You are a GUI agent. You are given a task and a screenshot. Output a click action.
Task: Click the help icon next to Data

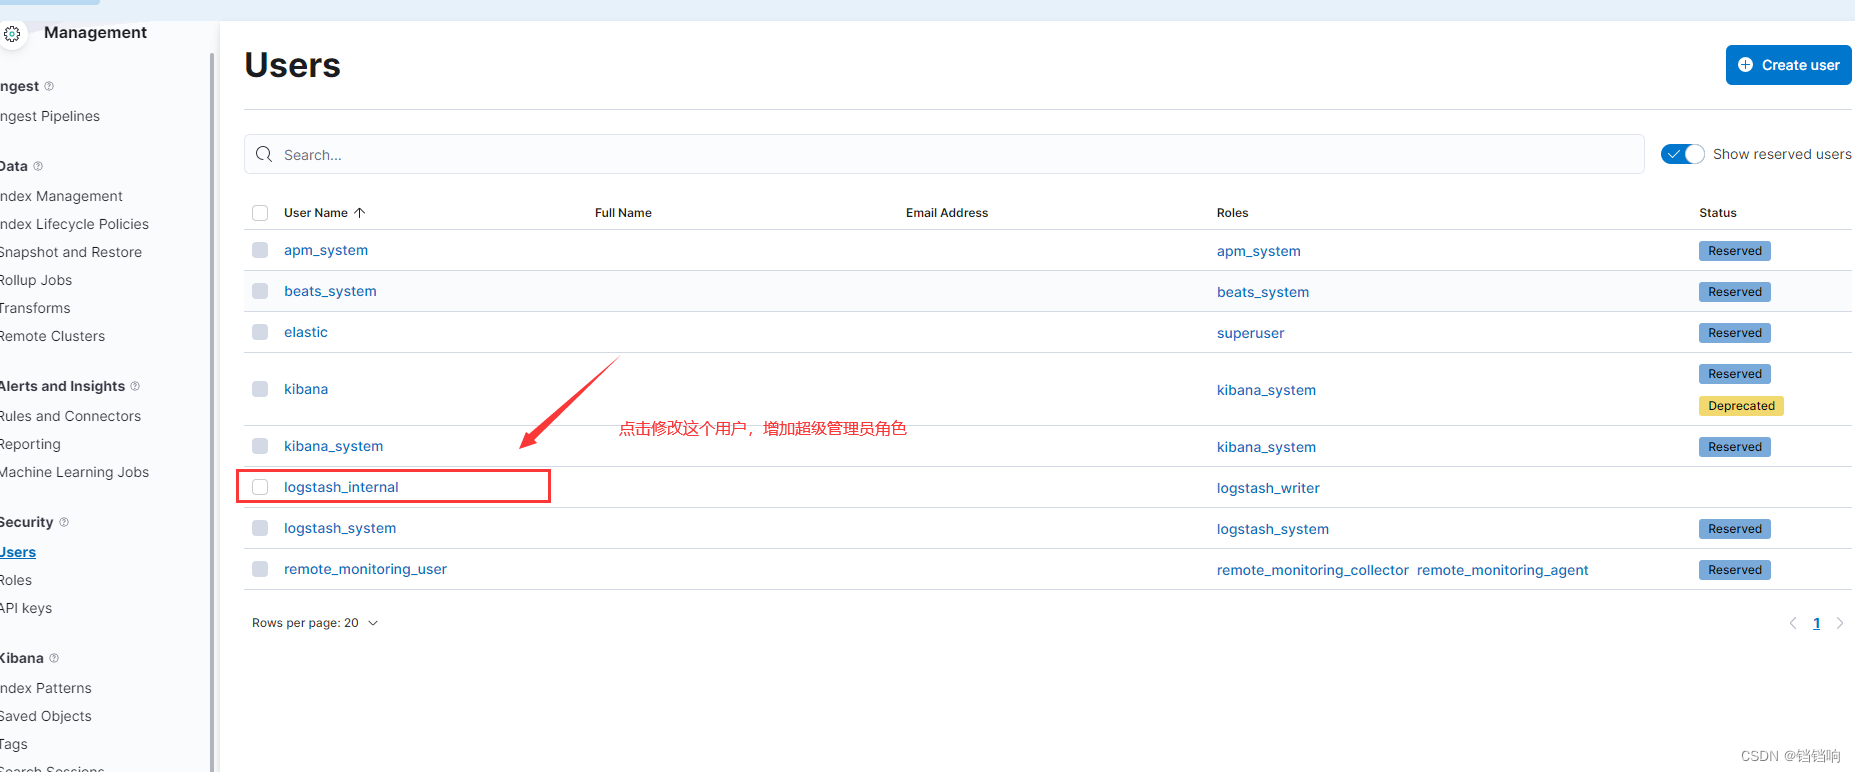[x=38, y=166]
